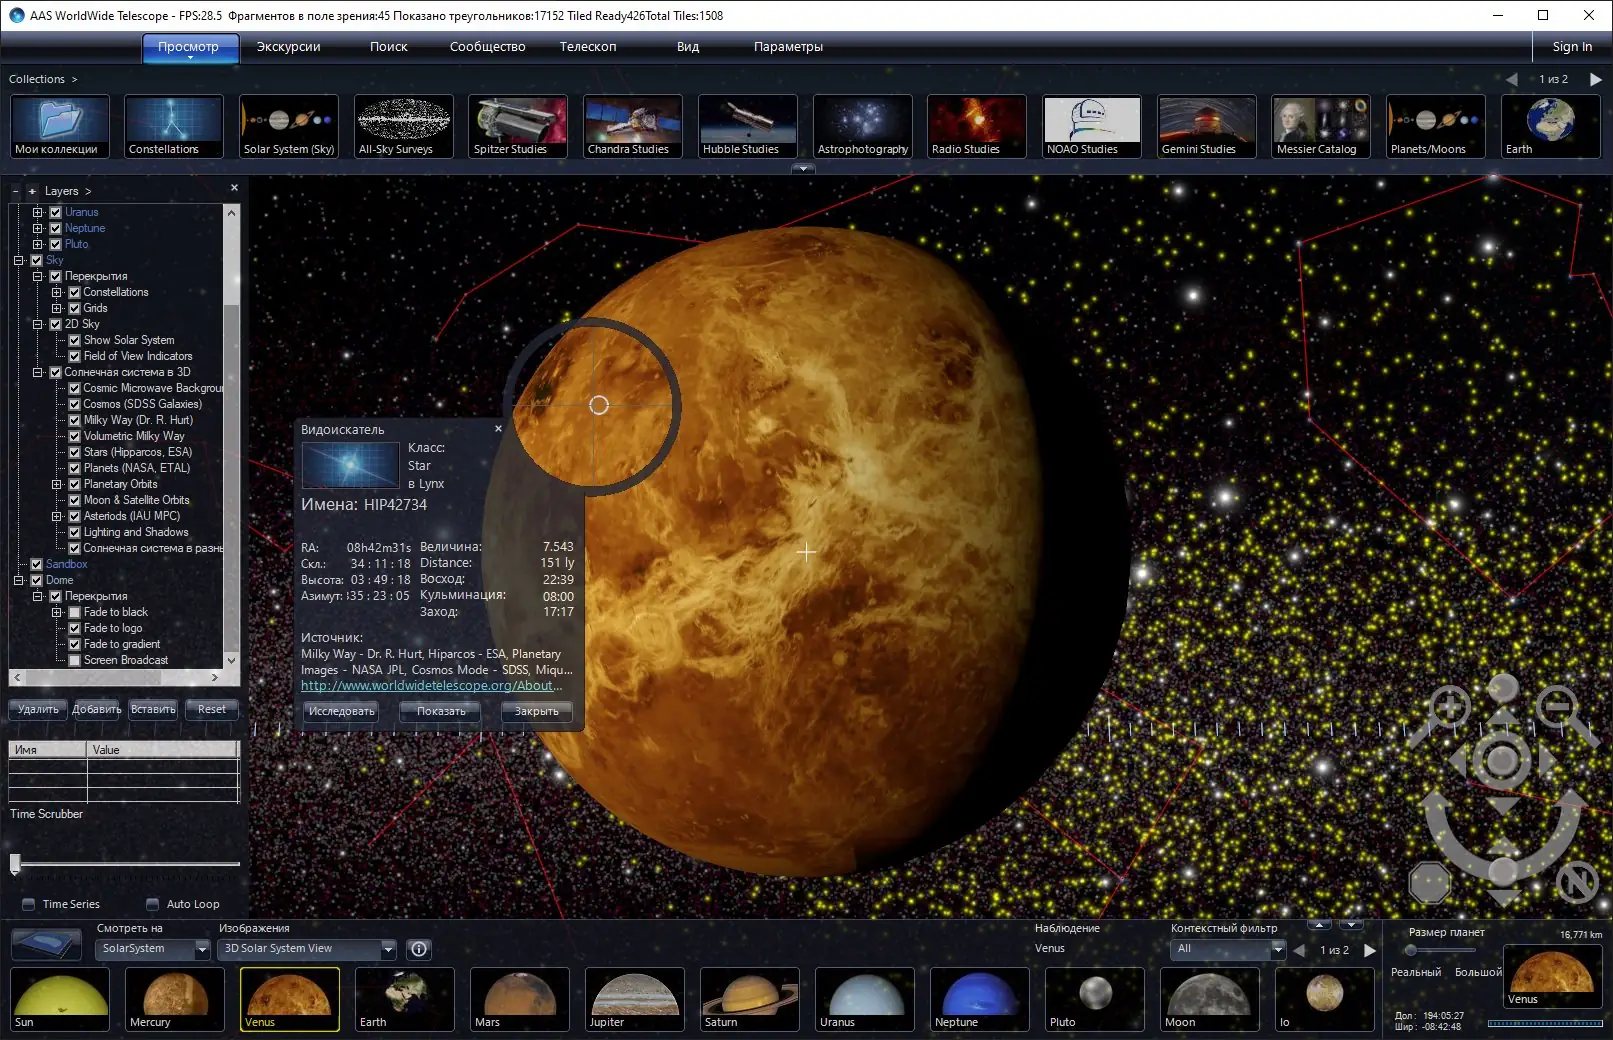This screenshot has width=1613, height=1040.
Task: Open the Вид tab
Action: (688, 47)
